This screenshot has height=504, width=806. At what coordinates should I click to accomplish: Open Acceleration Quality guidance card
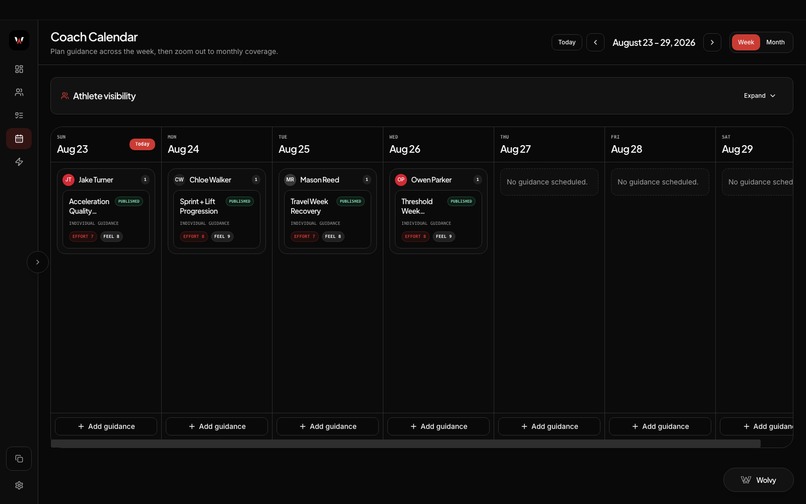tap(106, 220)
